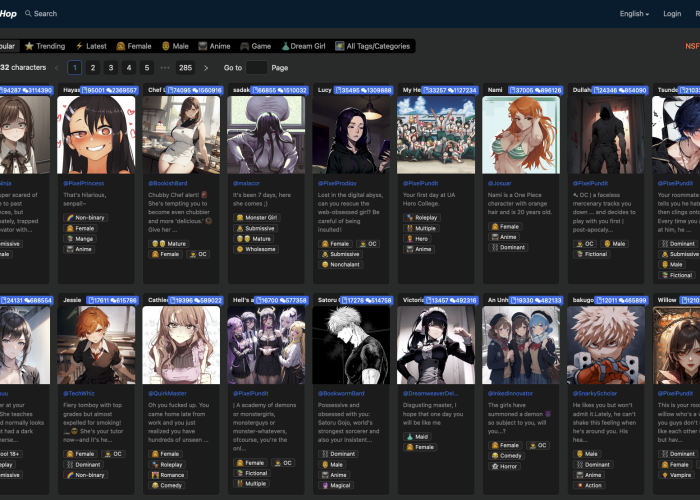700x500 pixels.
Task: Advance to next page arrow
Action: tap(206, 68)
